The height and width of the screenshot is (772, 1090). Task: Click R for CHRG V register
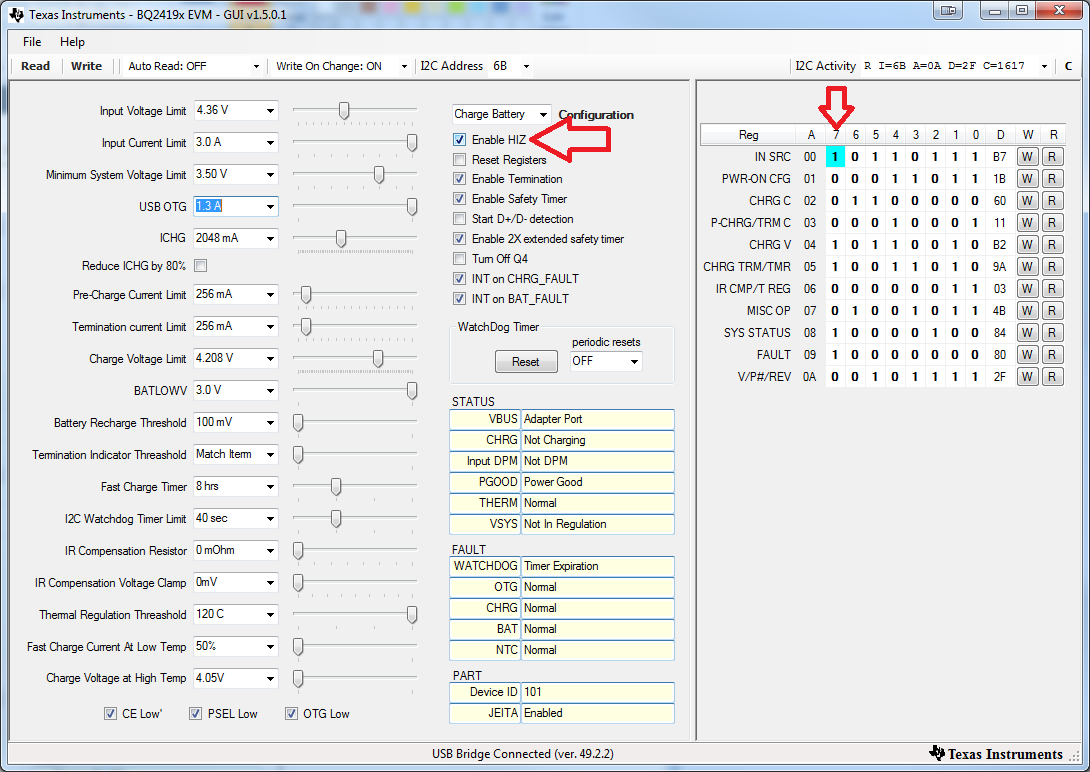[1052, 245]
